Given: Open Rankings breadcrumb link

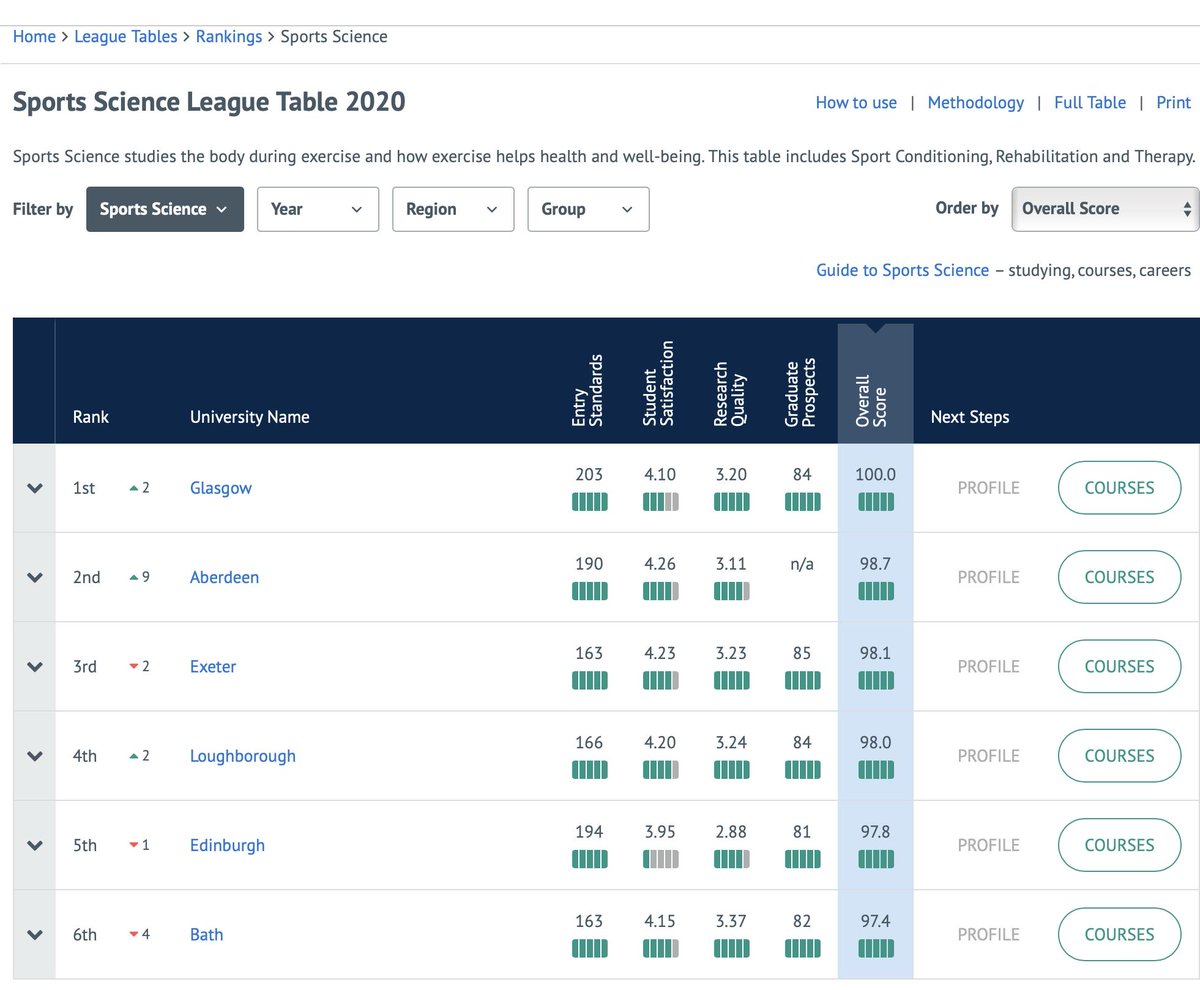Looking at the screenshot, I should [x=229, y=37].
